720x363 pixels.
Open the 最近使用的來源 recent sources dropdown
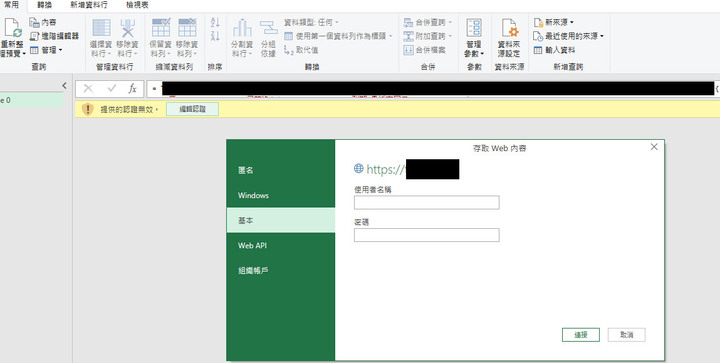[568, 36]
